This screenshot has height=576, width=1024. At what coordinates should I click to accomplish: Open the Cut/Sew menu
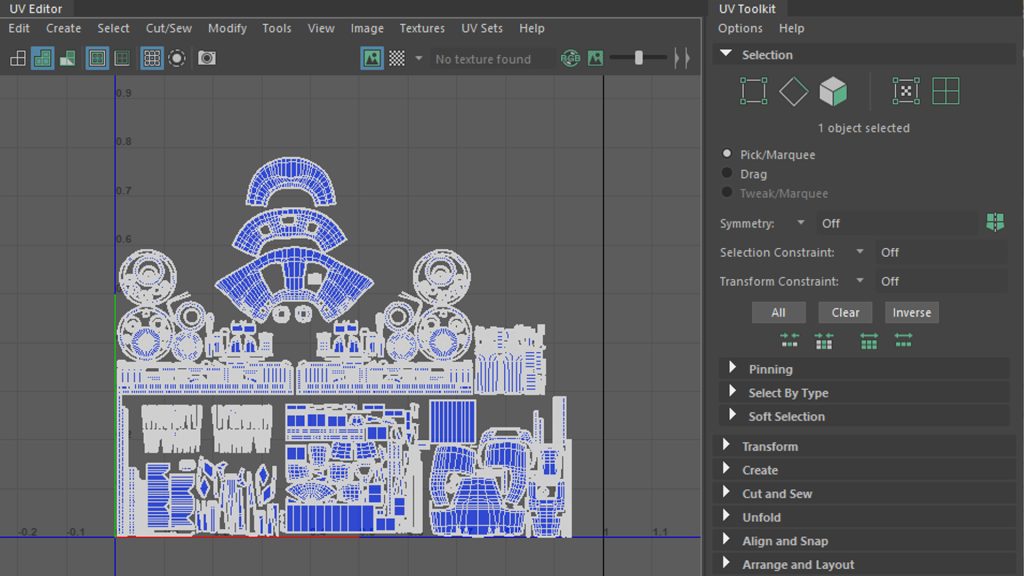(168, 28)
